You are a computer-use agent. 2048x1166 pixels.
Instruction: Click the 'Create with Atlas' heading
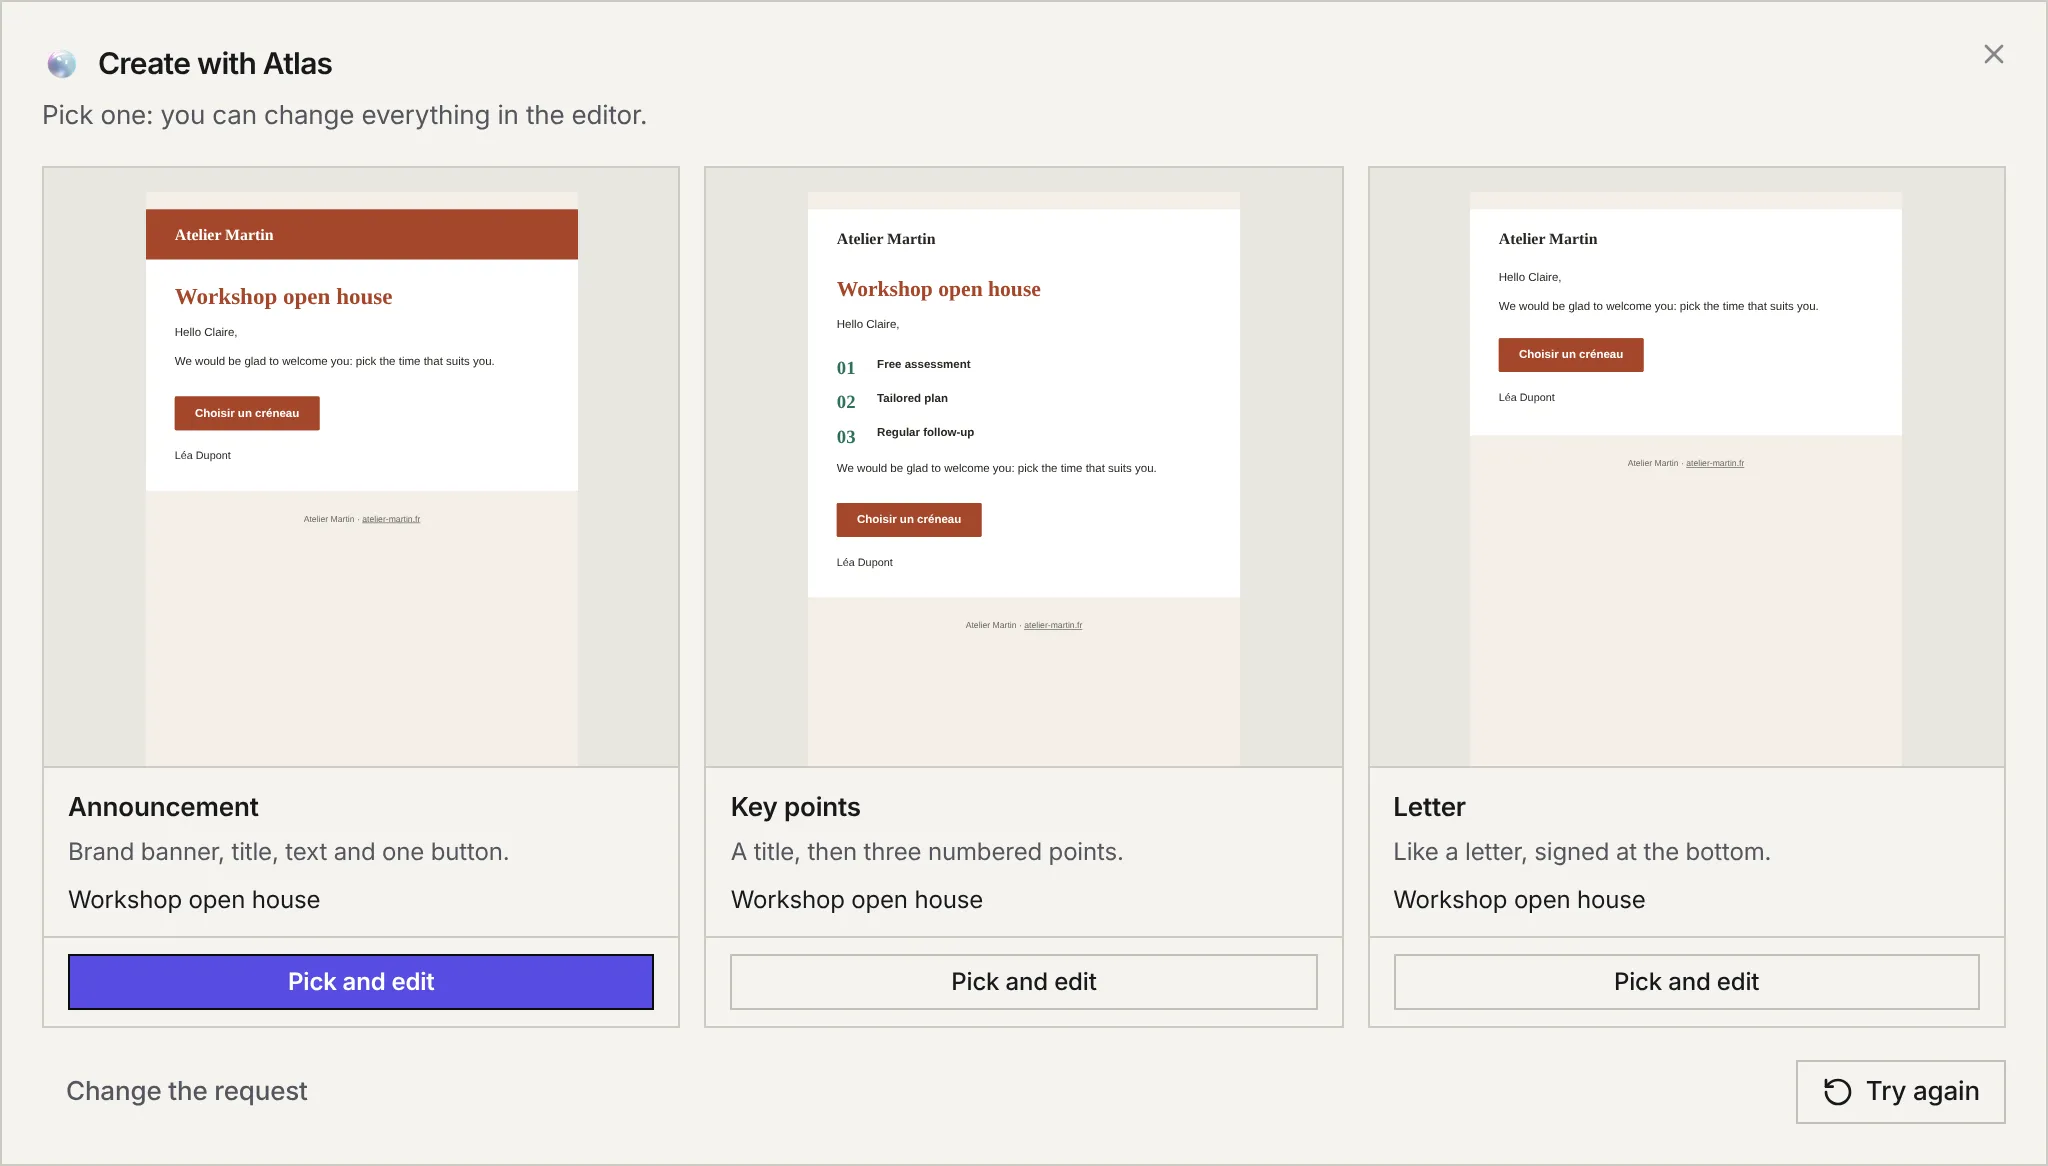click(215, 64)
